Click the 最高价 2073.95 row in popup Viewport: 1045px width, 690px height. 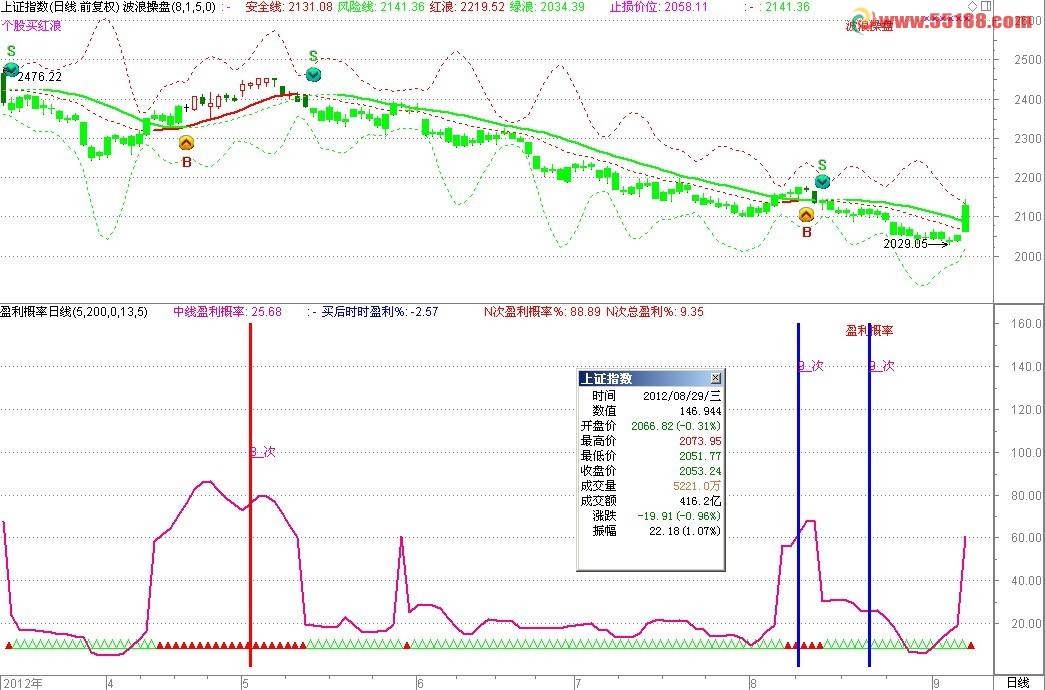tap(650, 441)
